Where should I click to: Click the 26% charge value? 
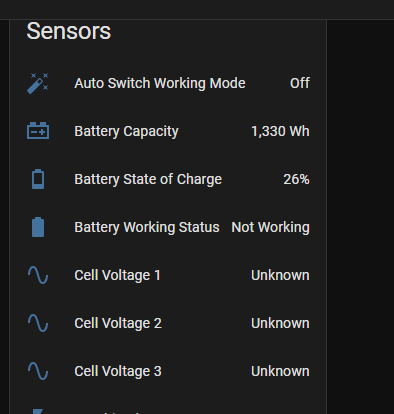[296, 179]
